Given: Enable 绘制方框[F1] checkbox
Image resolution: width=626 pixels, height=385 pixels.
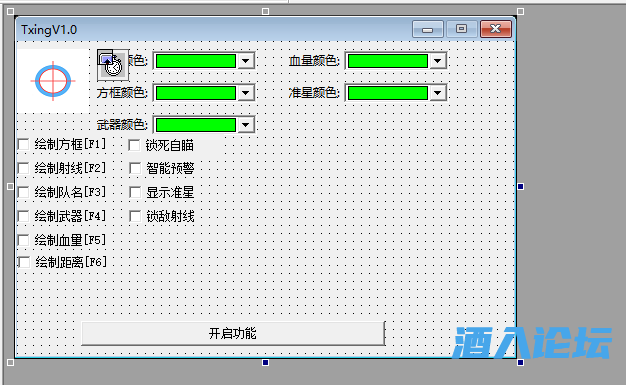Looking at the screenshot, I should tap(24, 144).
